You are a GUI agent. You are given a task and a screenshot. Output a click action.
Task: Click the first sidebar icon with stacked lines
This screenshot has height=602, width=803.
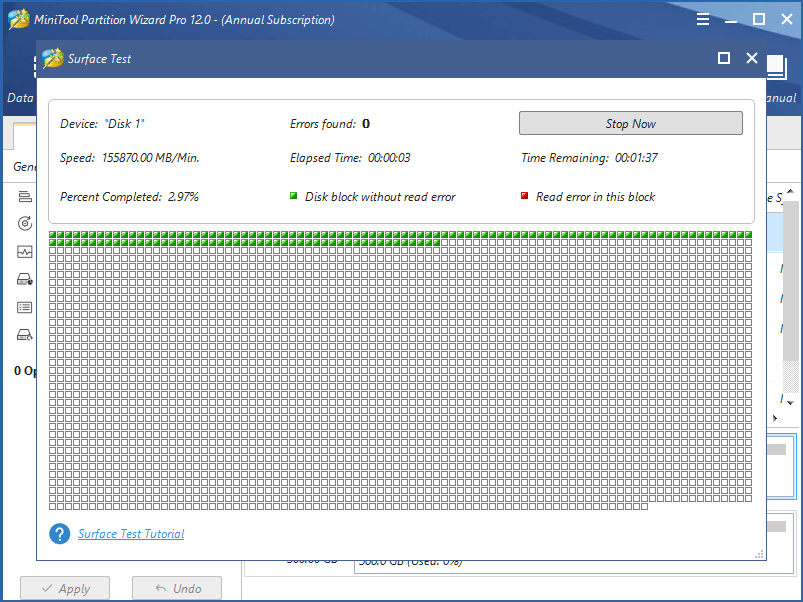click(25, 196)
